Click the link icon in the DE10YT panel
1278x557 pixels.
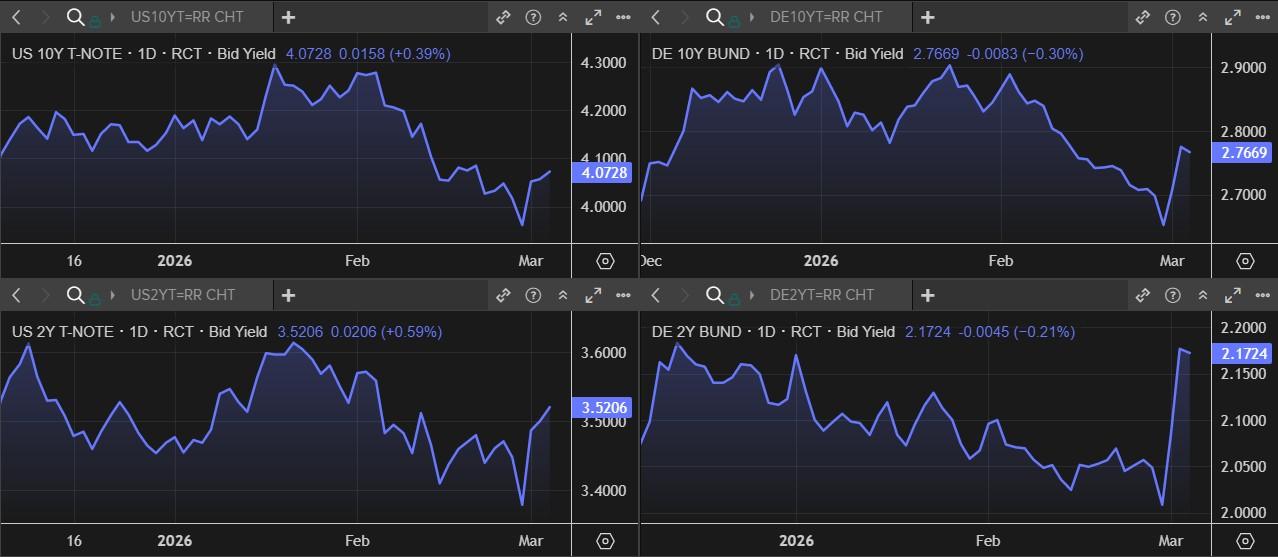point(1143,17)
